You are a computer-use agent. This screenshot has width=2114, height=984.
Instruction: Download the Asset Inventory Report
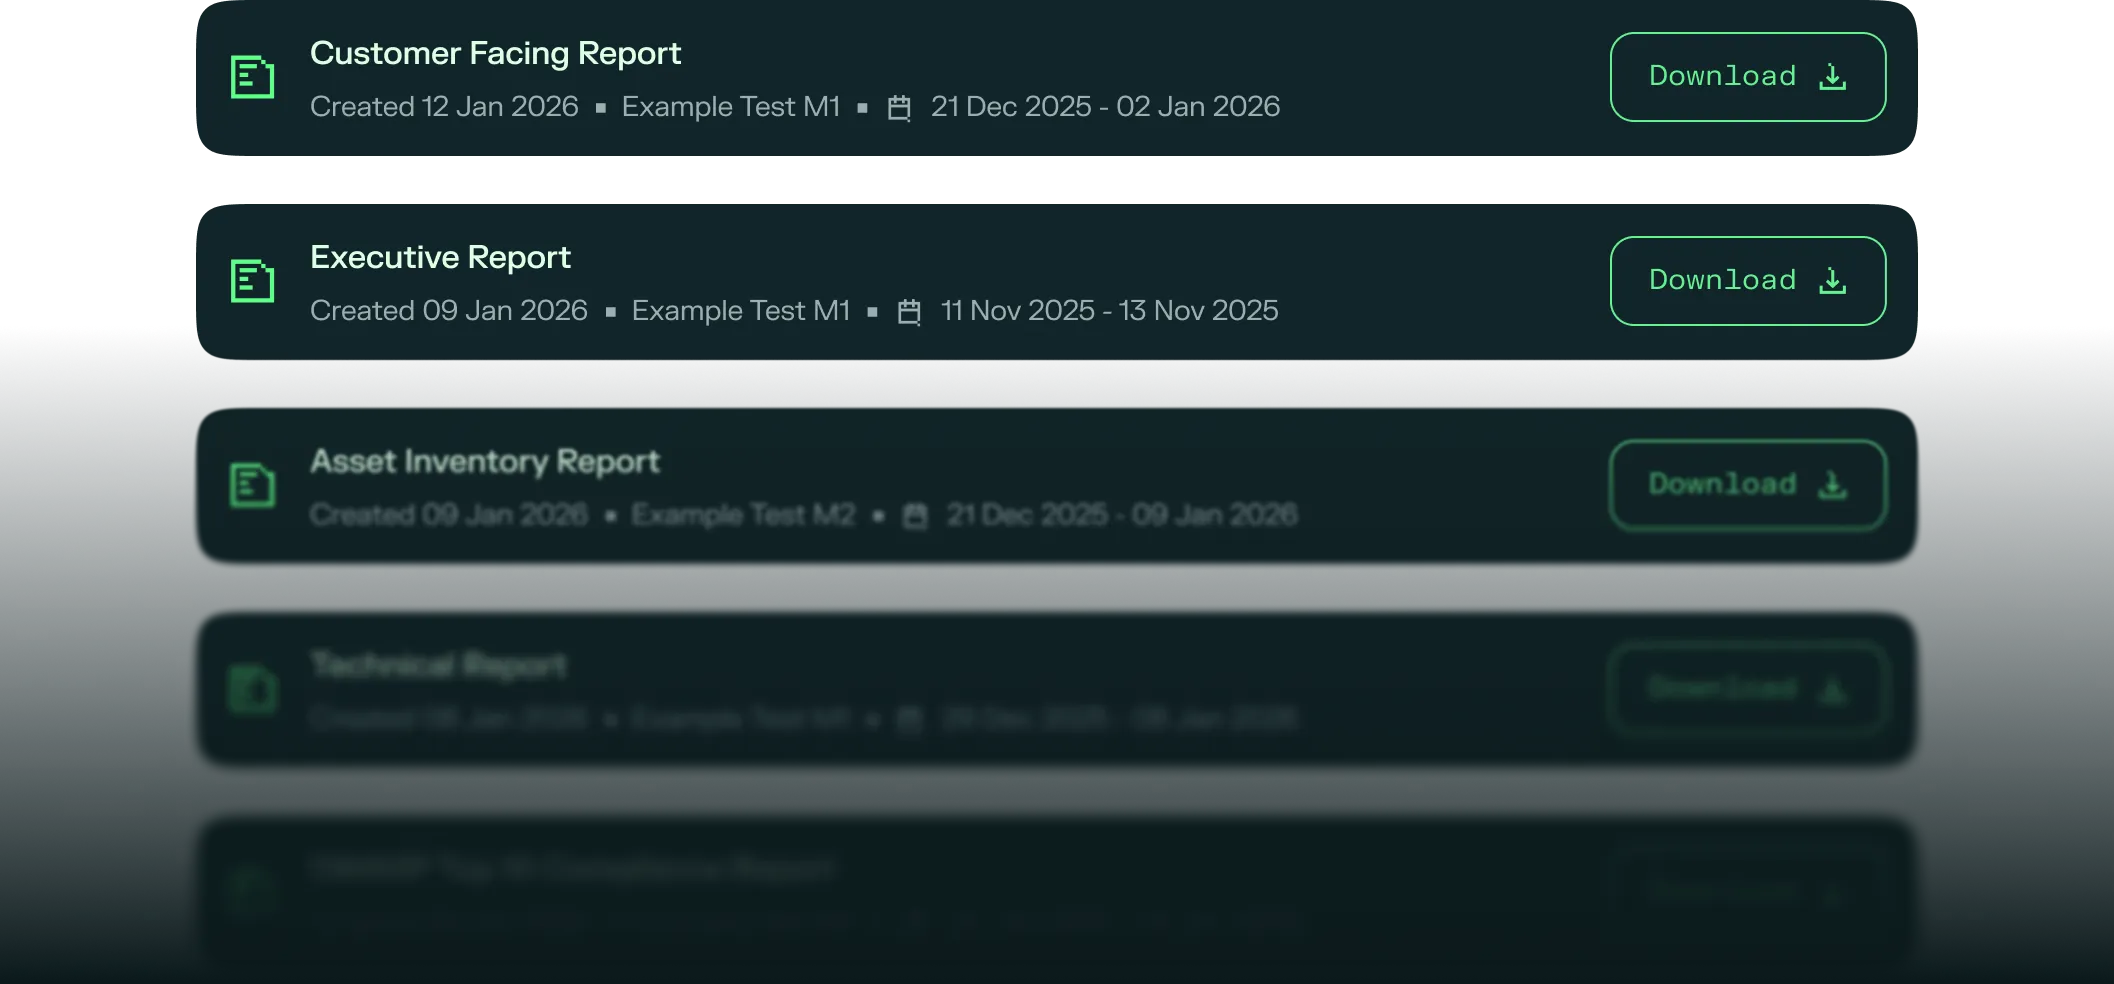tap(1748, 485)
